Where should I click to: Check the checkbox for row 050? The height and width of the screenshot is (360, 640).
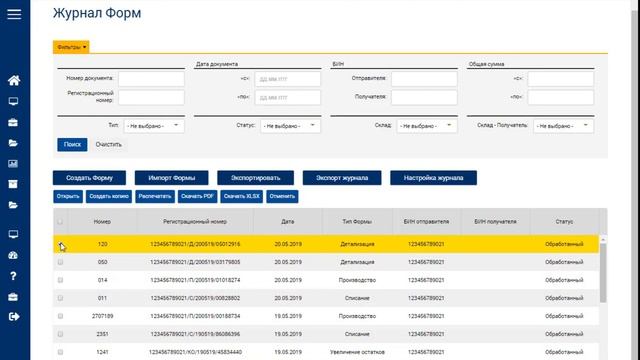click(60, 262)
